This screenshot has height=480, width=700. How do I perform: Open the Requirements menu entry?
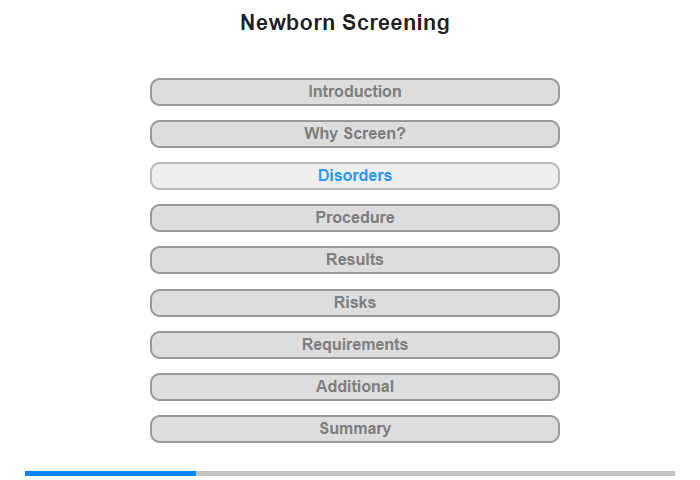pyautogui.click(x=355, y=345)
